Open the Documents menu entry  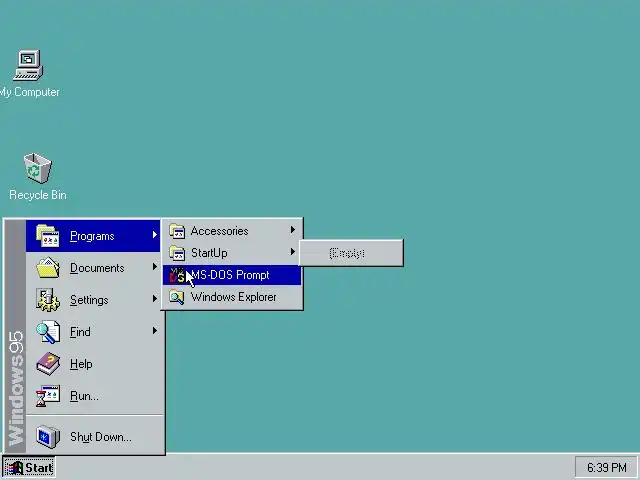tap(93, 268)
